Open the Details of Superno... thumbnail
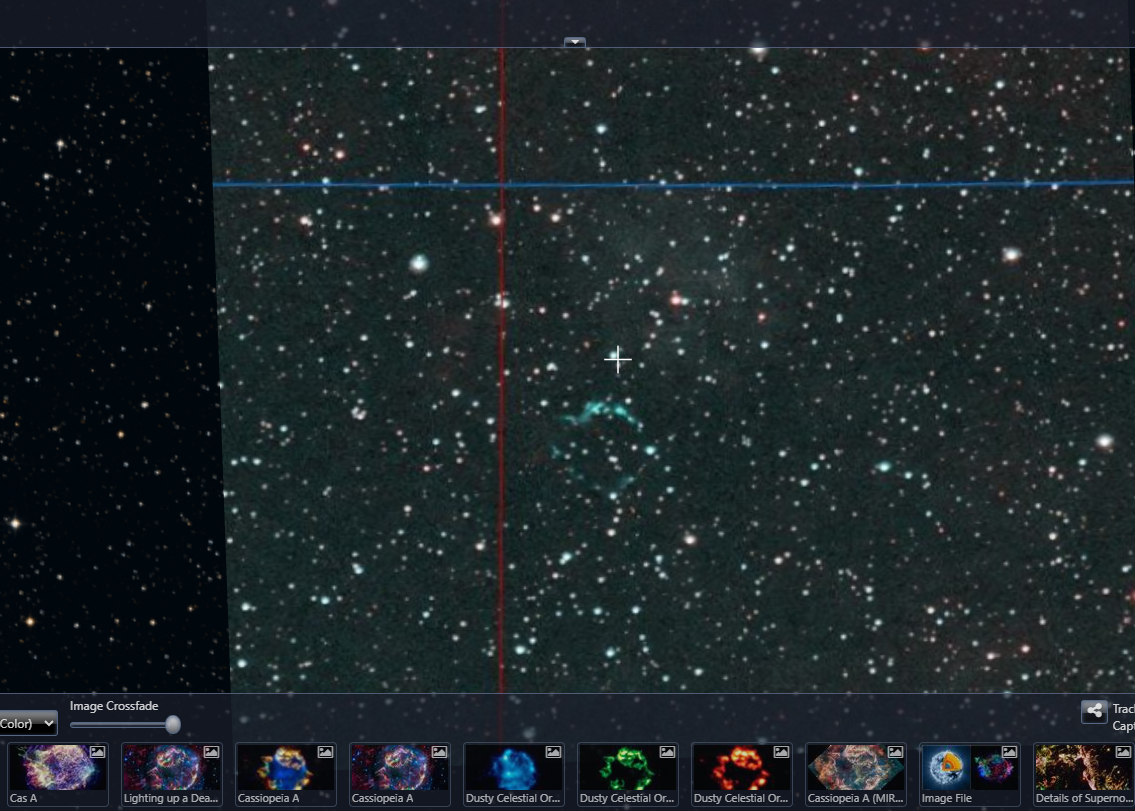This screenshot has height=811, width=1135. (x=1084, y=774)
